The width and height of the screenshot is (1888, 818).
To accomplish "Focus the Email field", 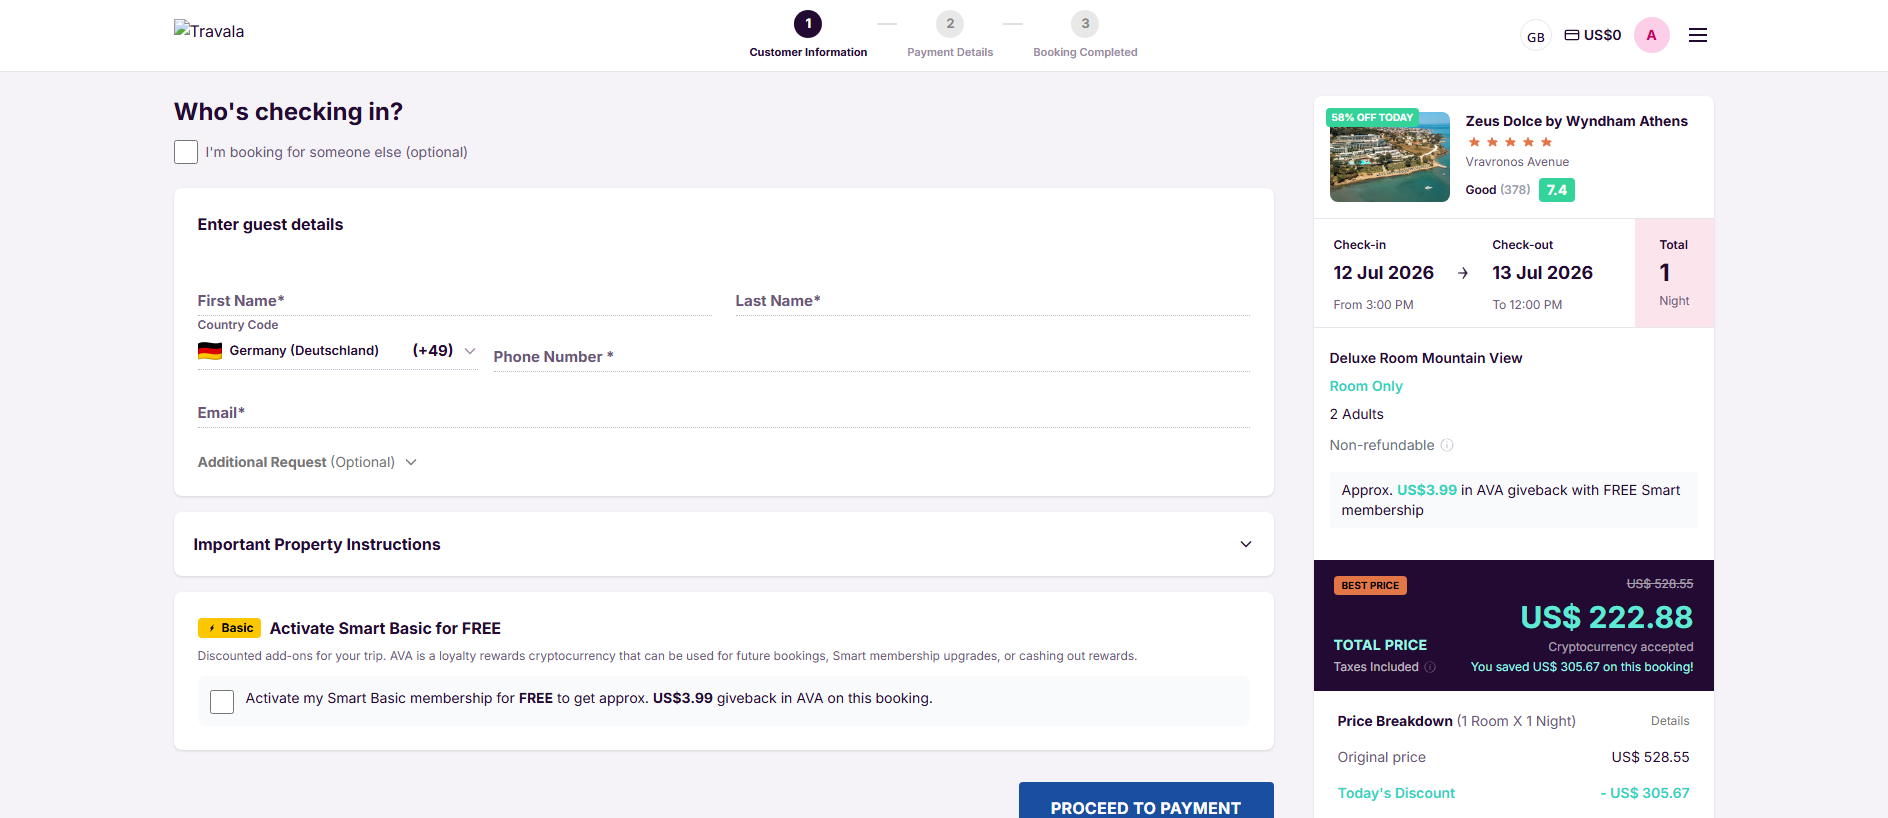I will [x=724, y=413].
